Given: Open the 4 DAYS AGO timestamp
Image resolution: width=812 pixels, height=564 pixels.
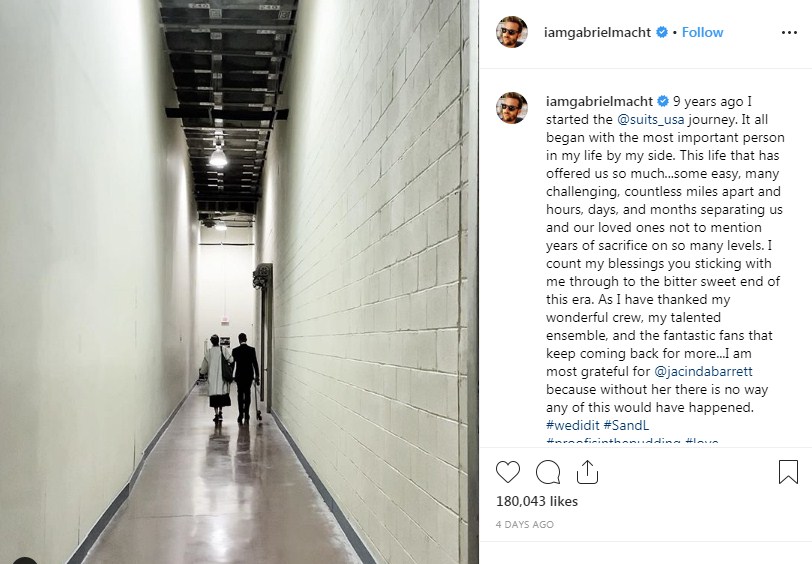Looking at the screenshot, I should 525,525.
